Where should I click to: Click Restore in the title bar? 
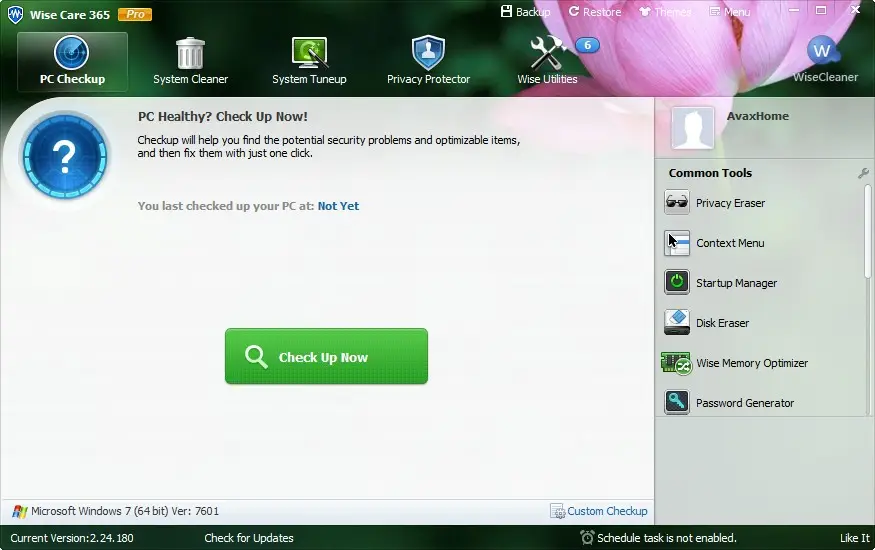(595, 11)
